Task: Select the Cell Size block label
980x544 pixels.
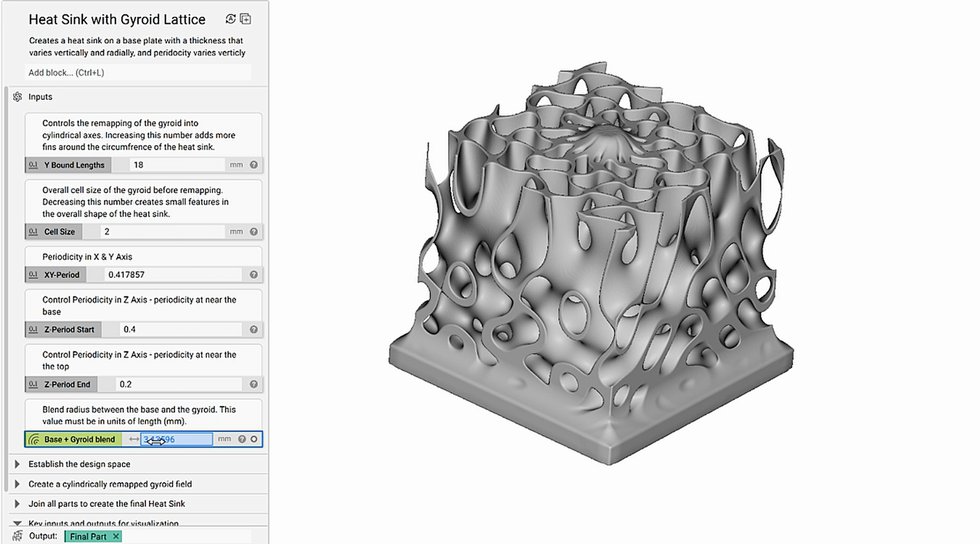Action: click(59, 231)
